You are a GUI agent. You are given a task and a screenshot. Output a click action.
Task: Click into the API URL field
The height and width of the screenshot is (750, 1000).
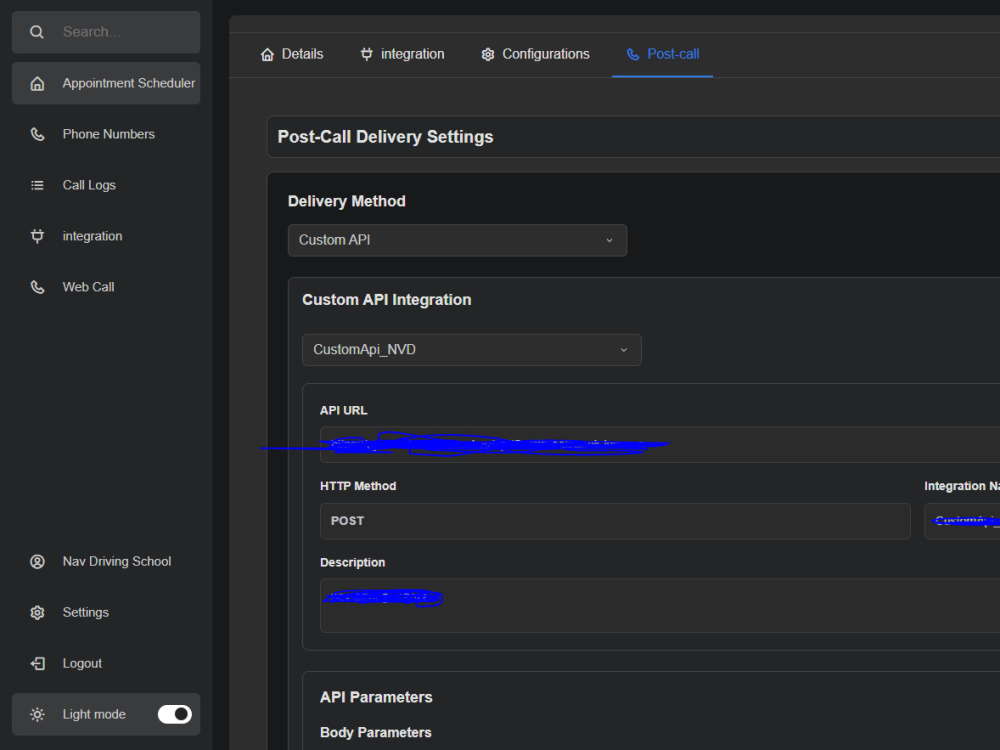(660, 445)
